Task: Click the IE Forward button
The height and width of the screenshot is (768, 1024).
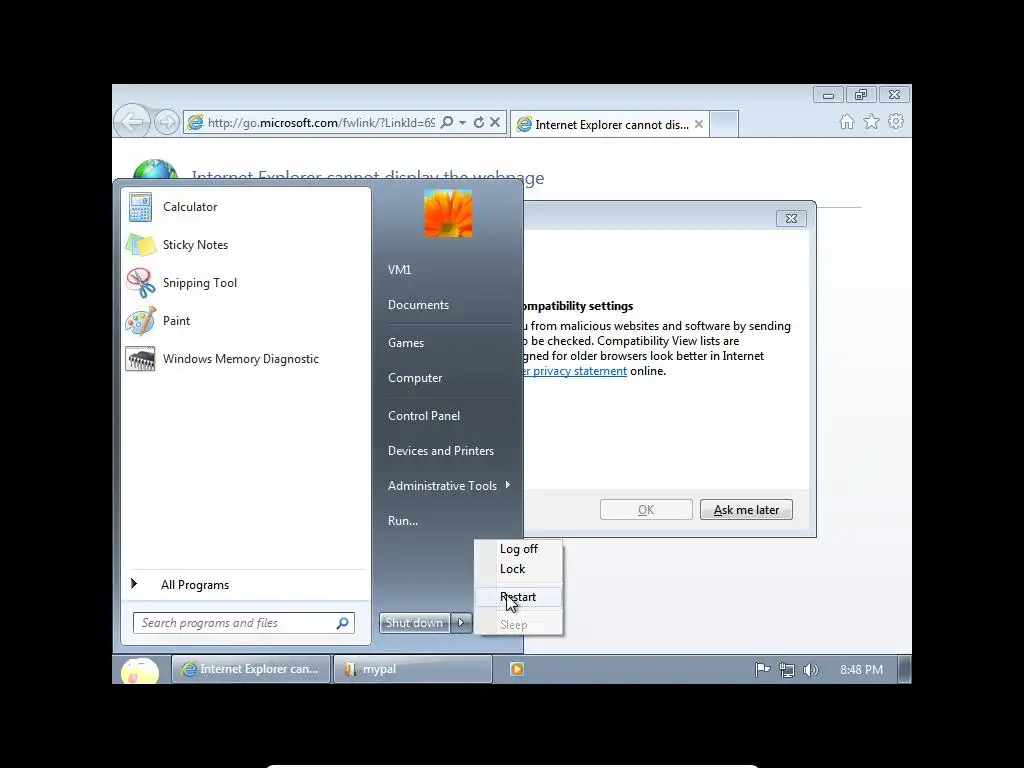Action: coord(167,122)
